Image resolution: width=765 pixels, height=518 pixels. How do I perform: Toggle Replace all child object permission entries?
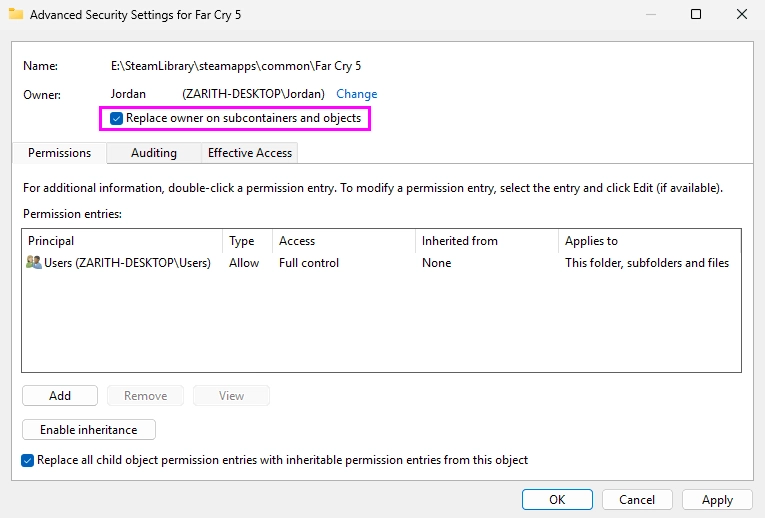27,460
